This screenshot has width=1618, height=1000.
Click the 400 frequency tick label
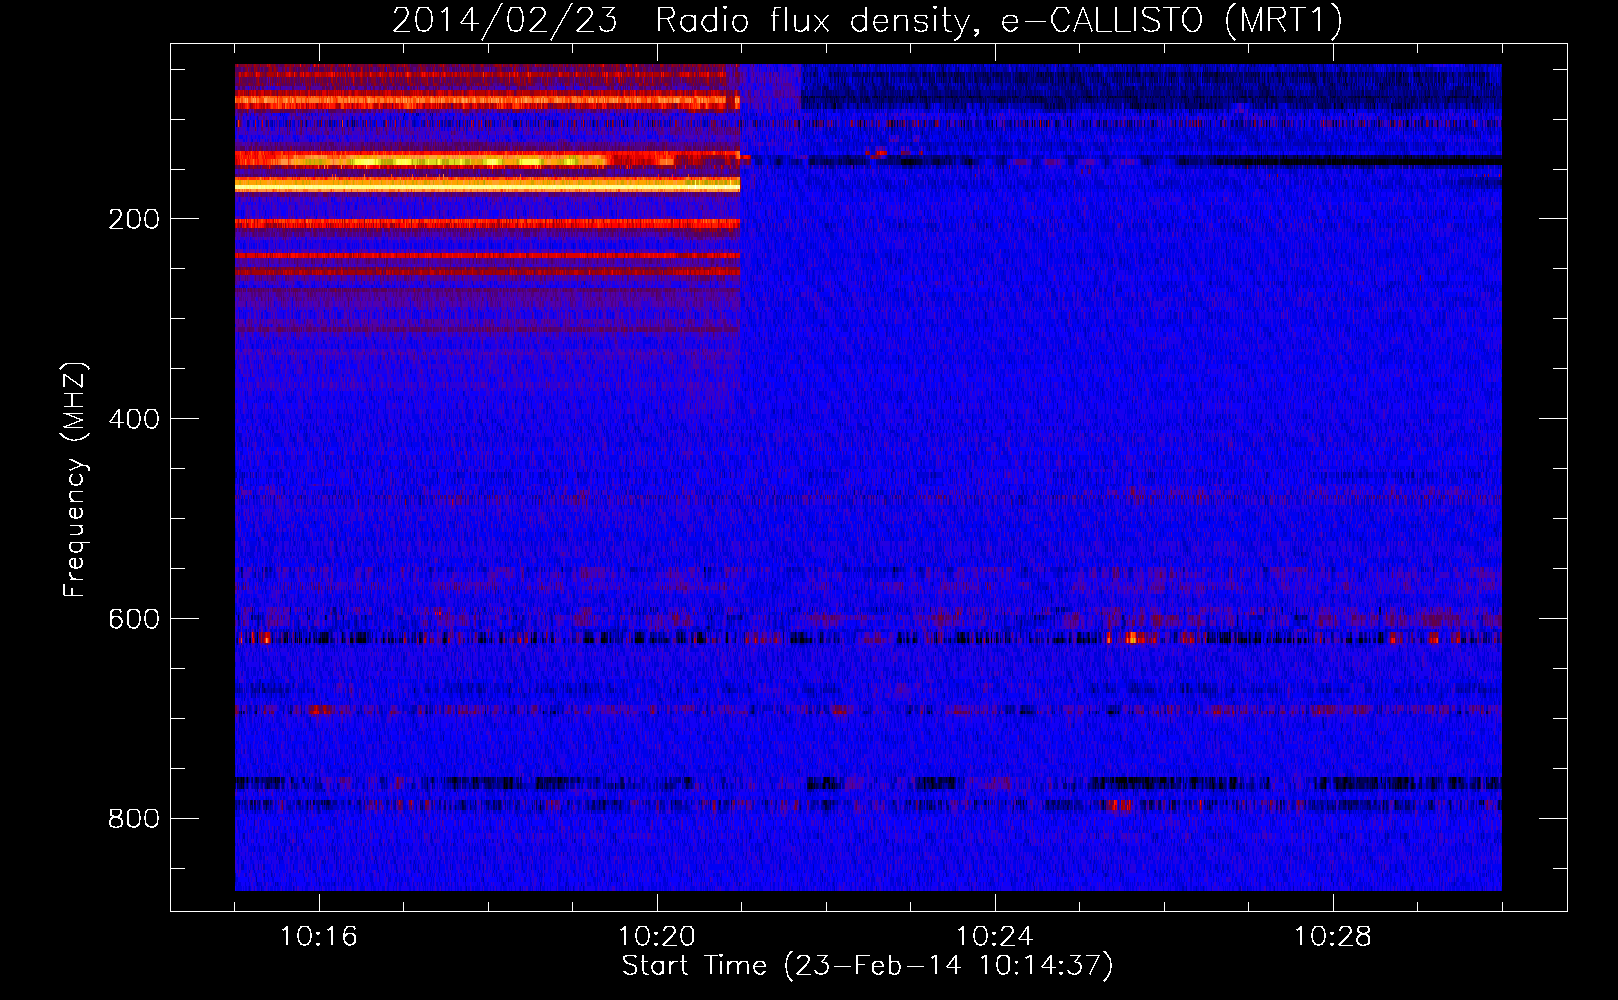134,419
